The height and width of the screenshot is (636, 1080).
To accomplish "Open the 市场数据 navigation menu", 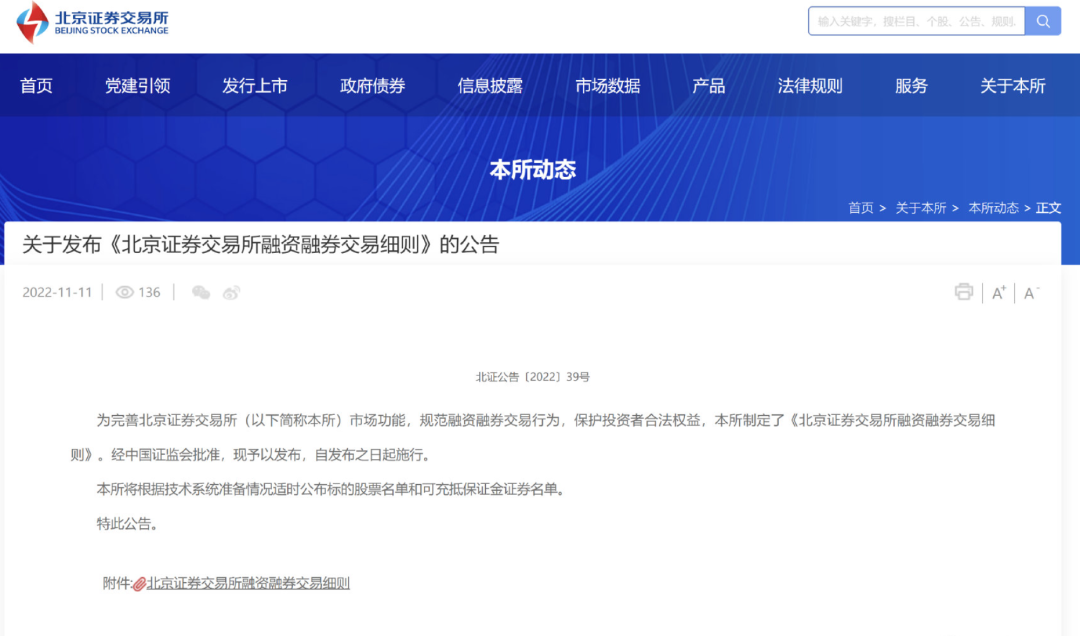I will (x=608, y=85).
